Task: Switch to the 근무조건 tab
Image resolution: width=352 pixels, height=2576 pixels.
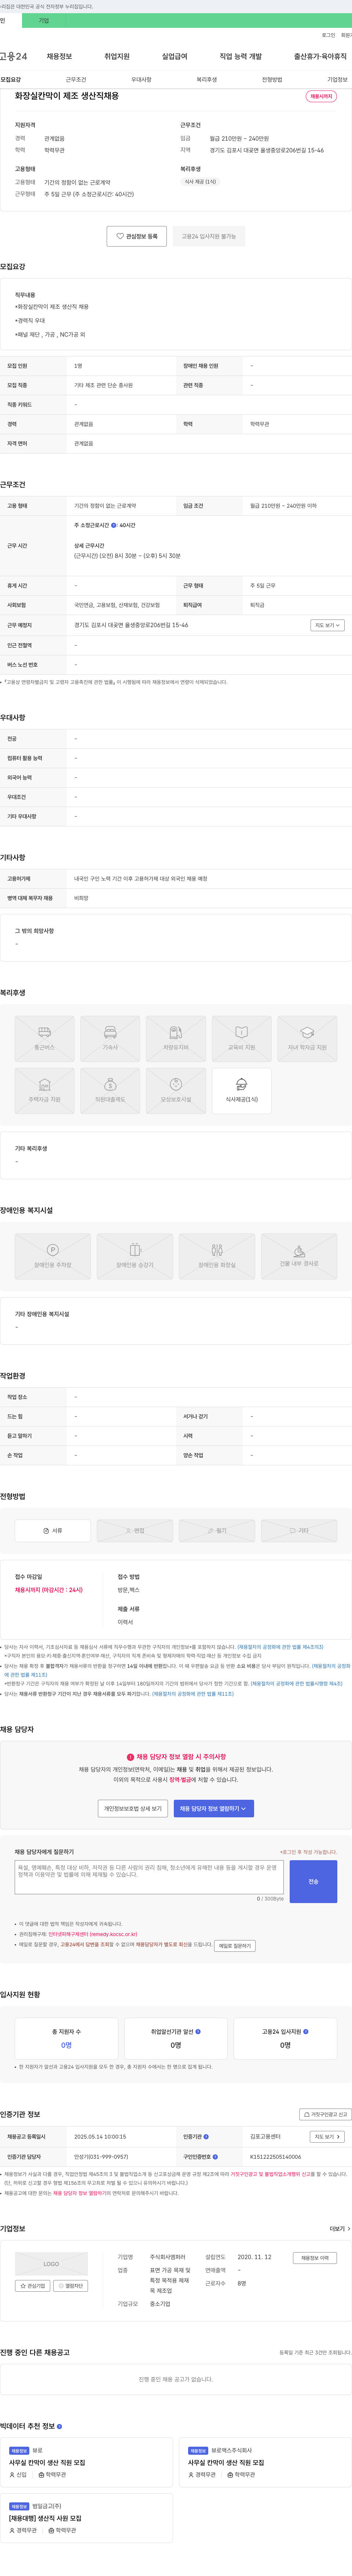Action: tap(76, 79)
